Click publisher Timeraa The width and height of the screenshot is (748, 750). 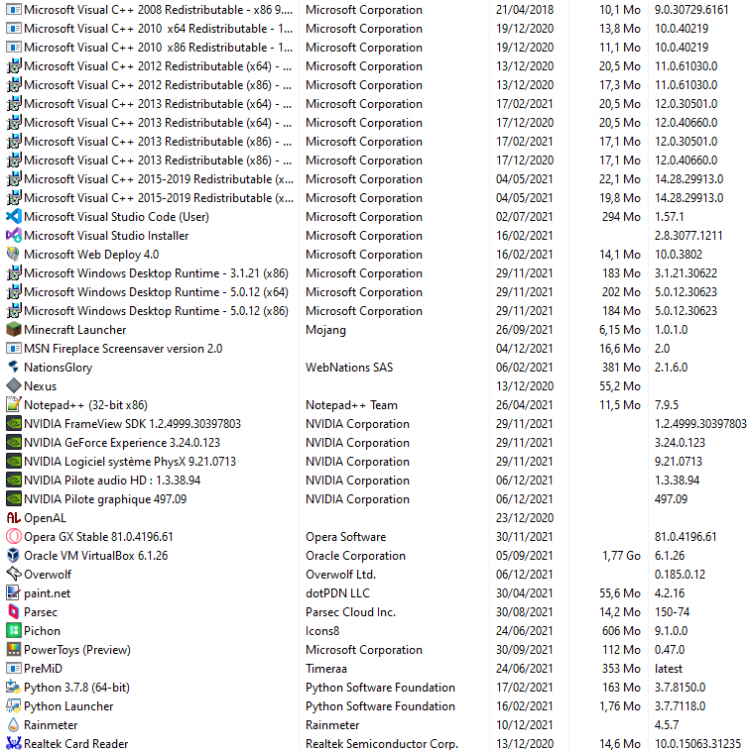pyautogui.click(x=326, y=669)
